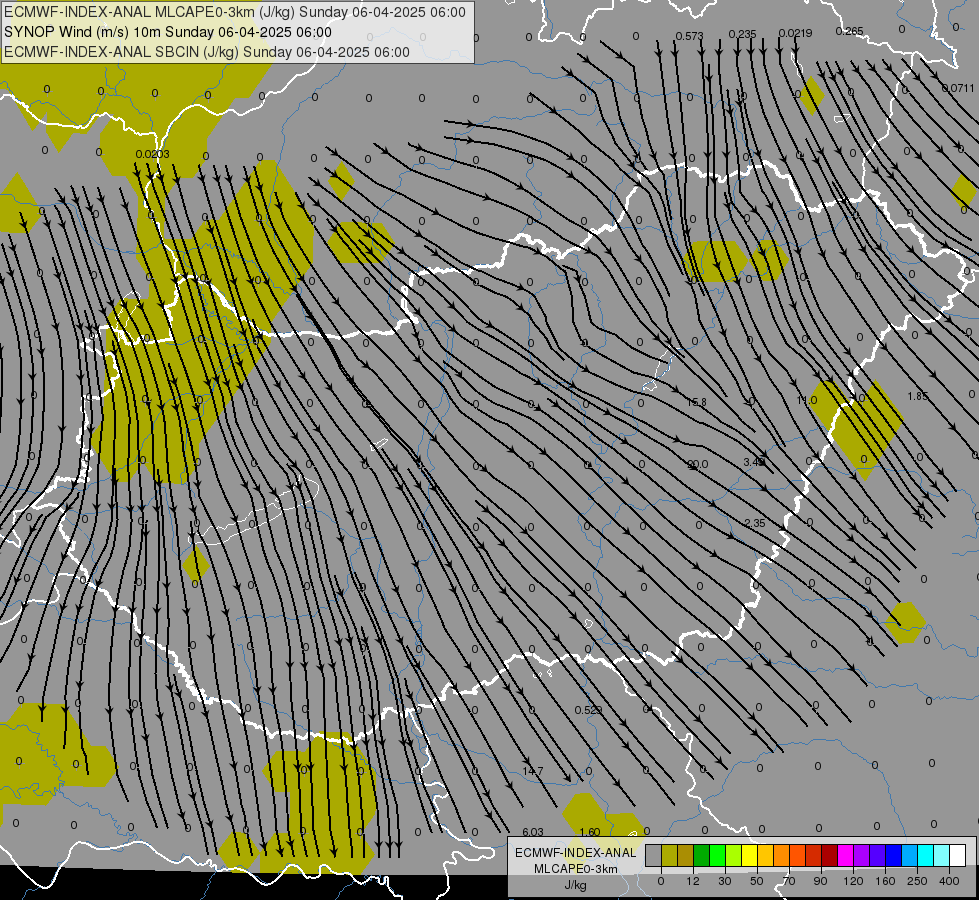Click the map value 0.0219
979x900 pixels.
pos(795,33)
